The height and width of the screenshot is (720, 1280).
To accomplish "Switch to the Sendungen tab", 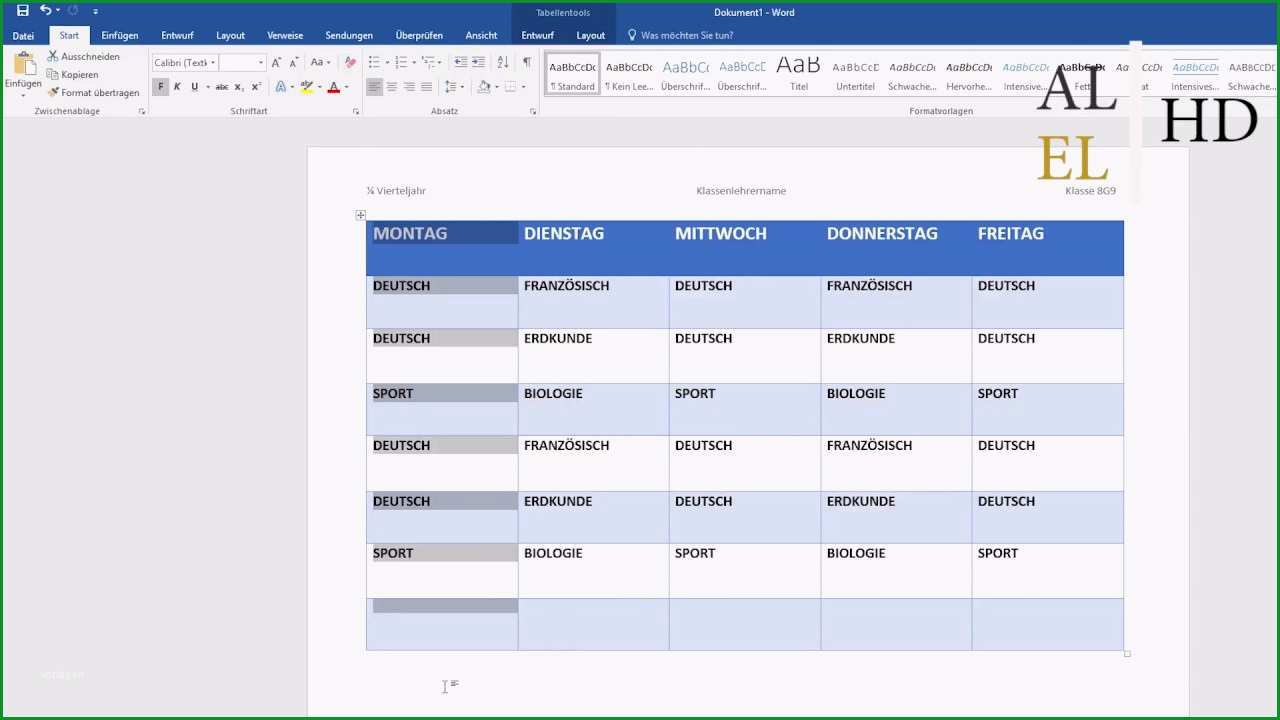I will click(349, 35).
